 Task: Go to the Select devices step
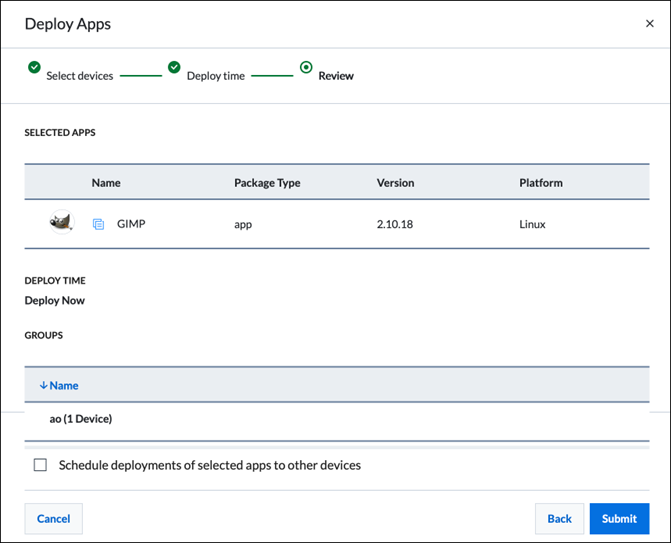point(79,76)
